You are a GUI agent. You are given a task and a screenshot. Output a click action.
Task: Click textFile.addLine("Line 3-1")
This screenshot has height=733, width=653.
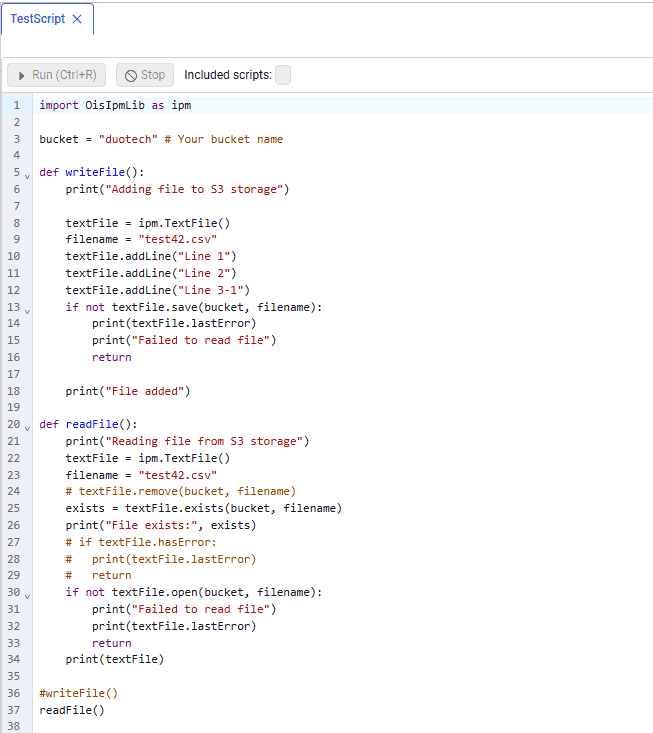click(x=158, y=290)
